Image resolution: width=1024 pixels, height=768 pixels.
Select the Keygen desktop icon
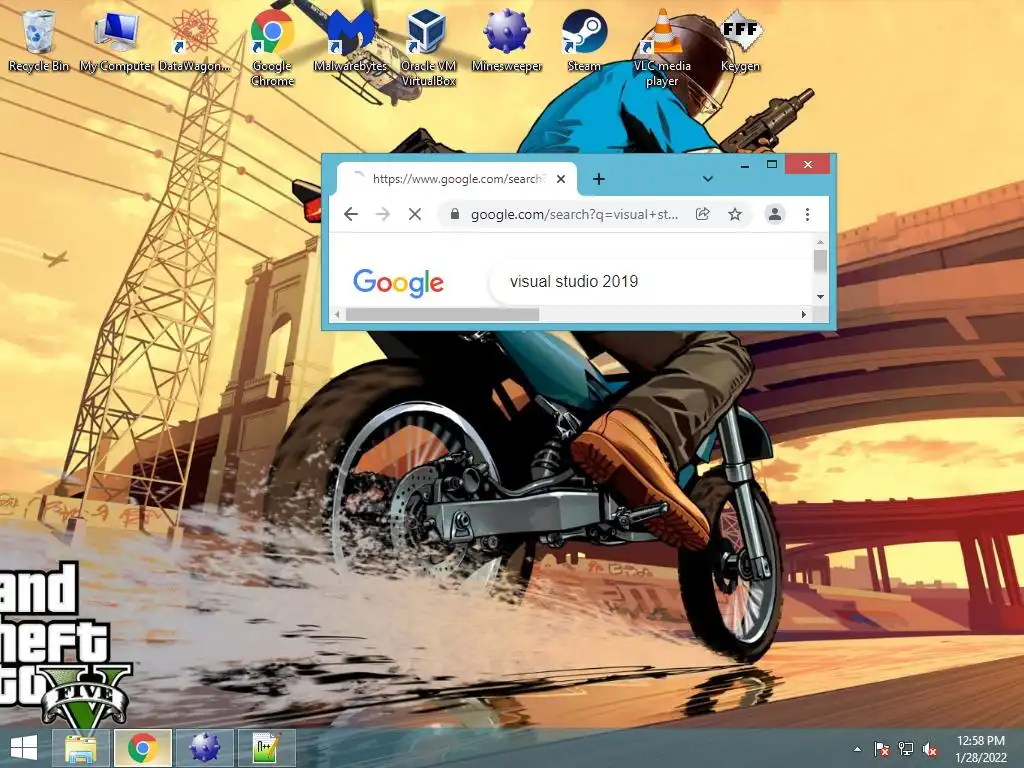click(x=741, y=39)
